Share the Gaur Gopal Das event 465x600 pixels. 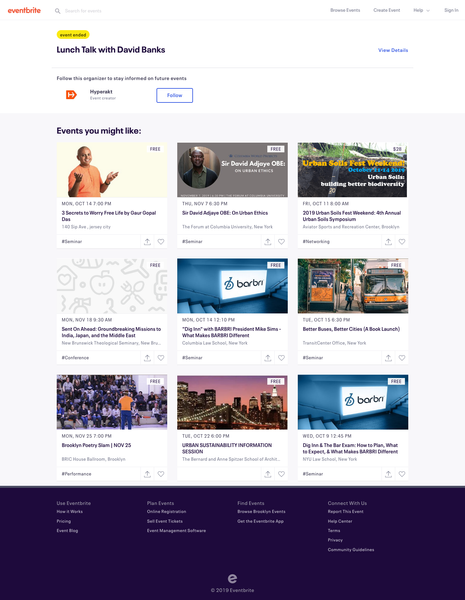click(x=147, y=241)
